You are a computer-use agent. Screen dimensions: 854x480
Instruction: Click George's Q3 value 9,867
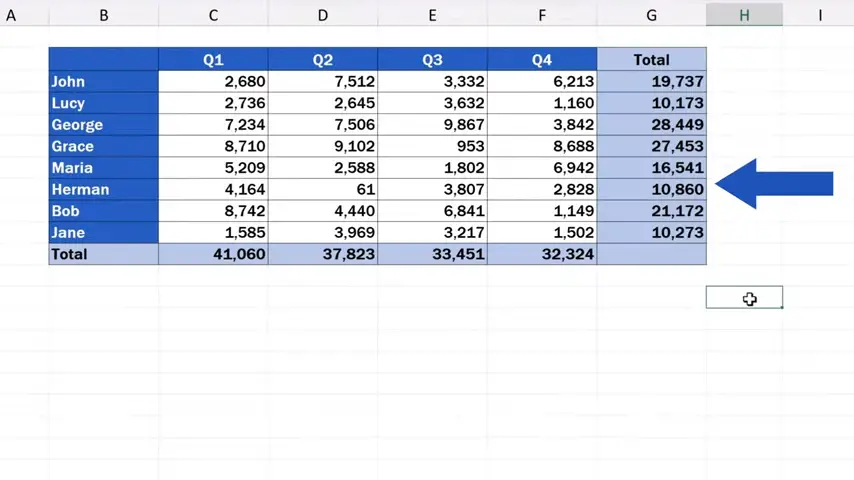click(432, 125)
